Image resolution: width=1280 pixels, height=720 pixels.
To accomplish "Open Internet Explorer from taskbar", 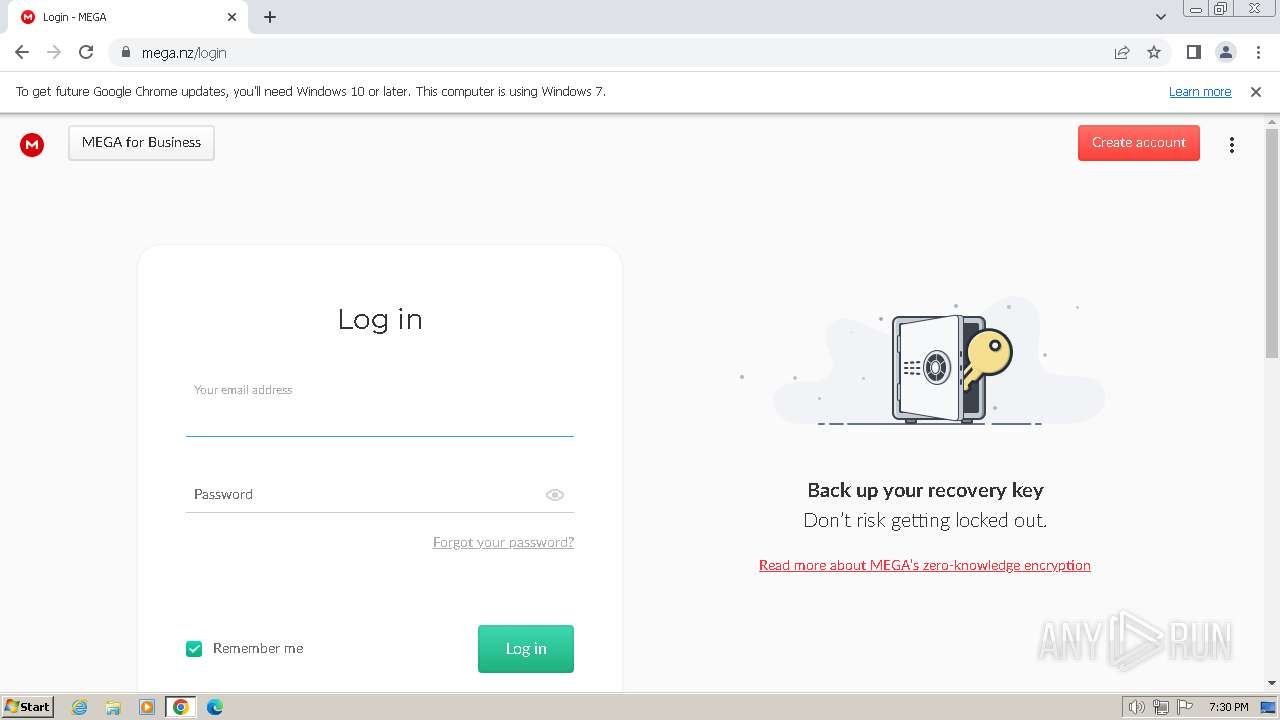I will coord(79,707).
